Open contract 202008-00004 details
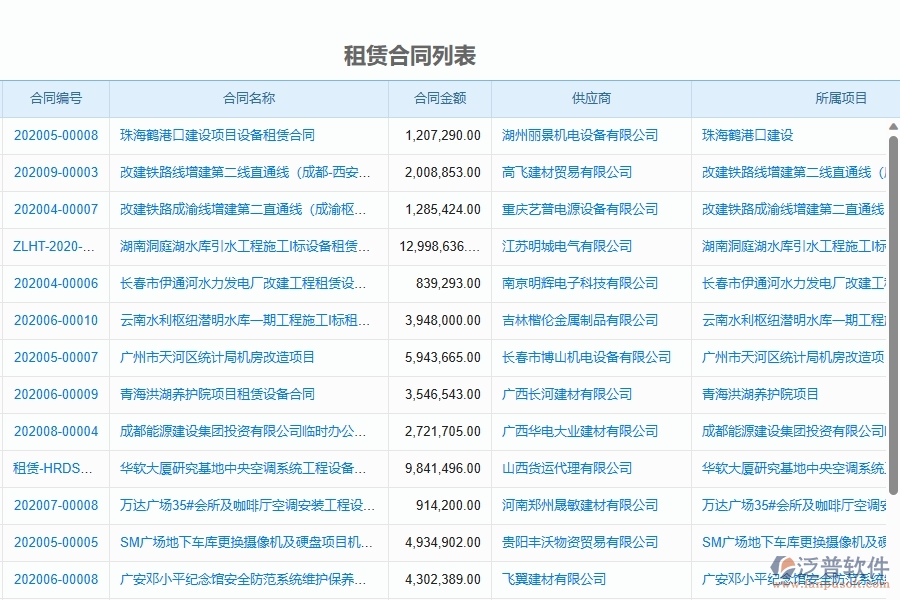900x600 pixels. coord(55,431)
